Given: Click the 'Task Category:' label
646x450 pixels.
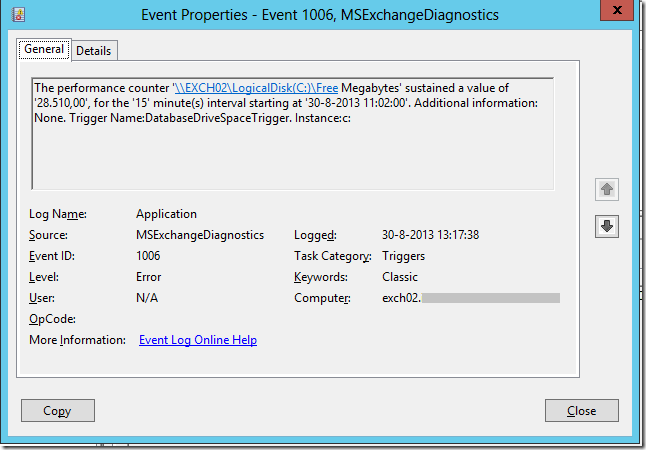Looking at the screenshot, I should tap(333, 256).
